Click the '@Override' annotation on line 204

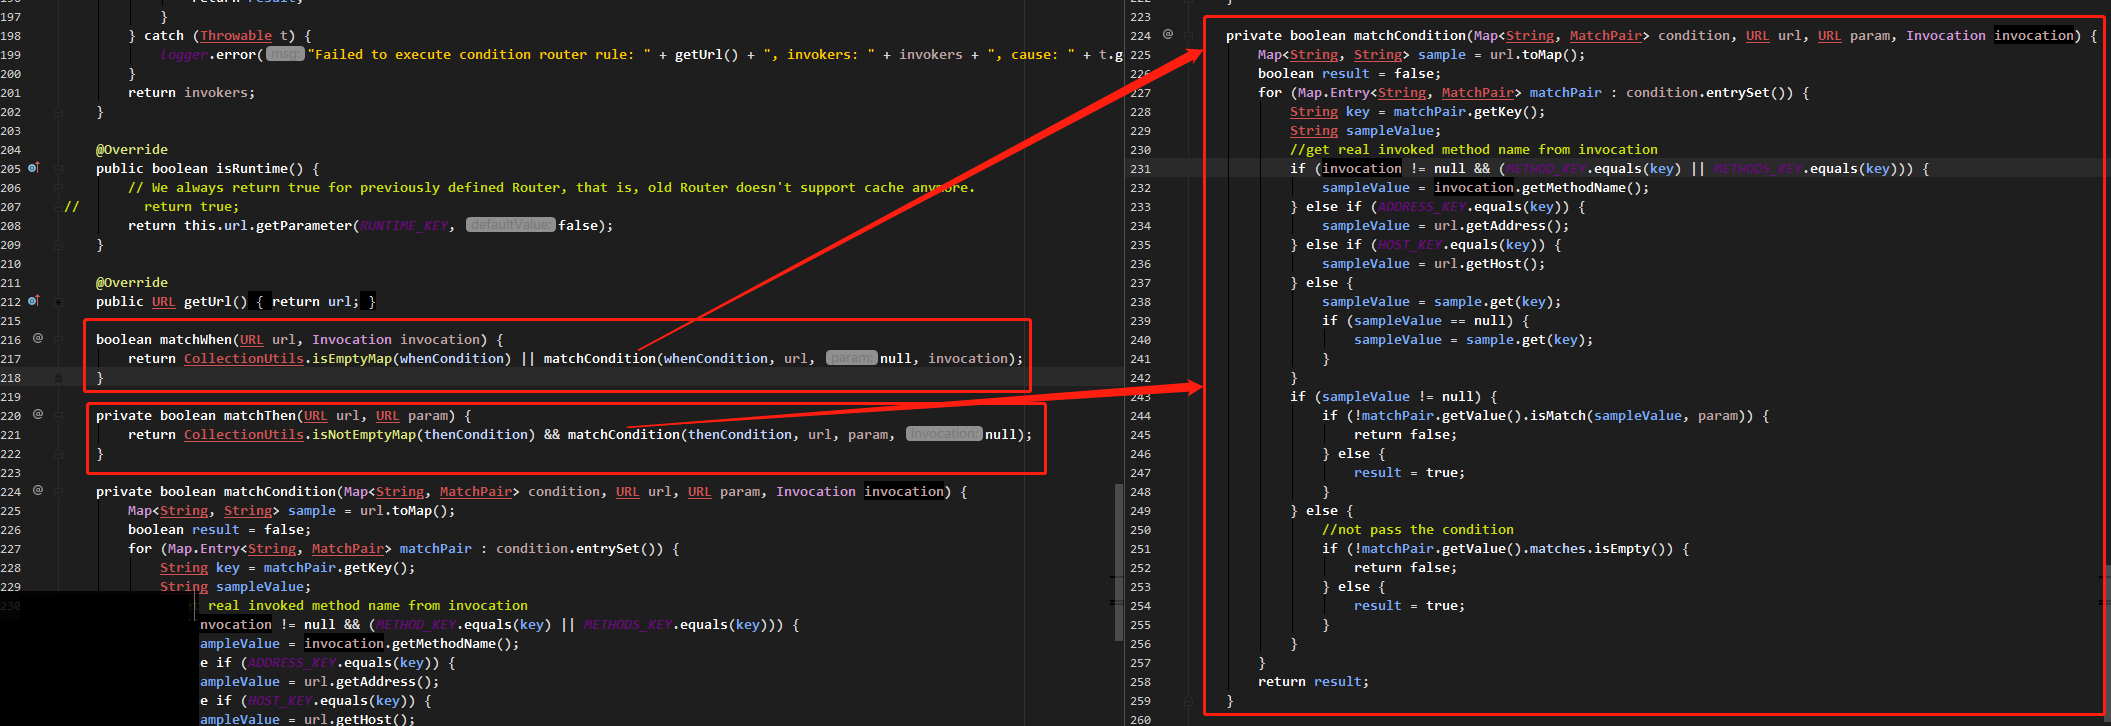[132, 149]
